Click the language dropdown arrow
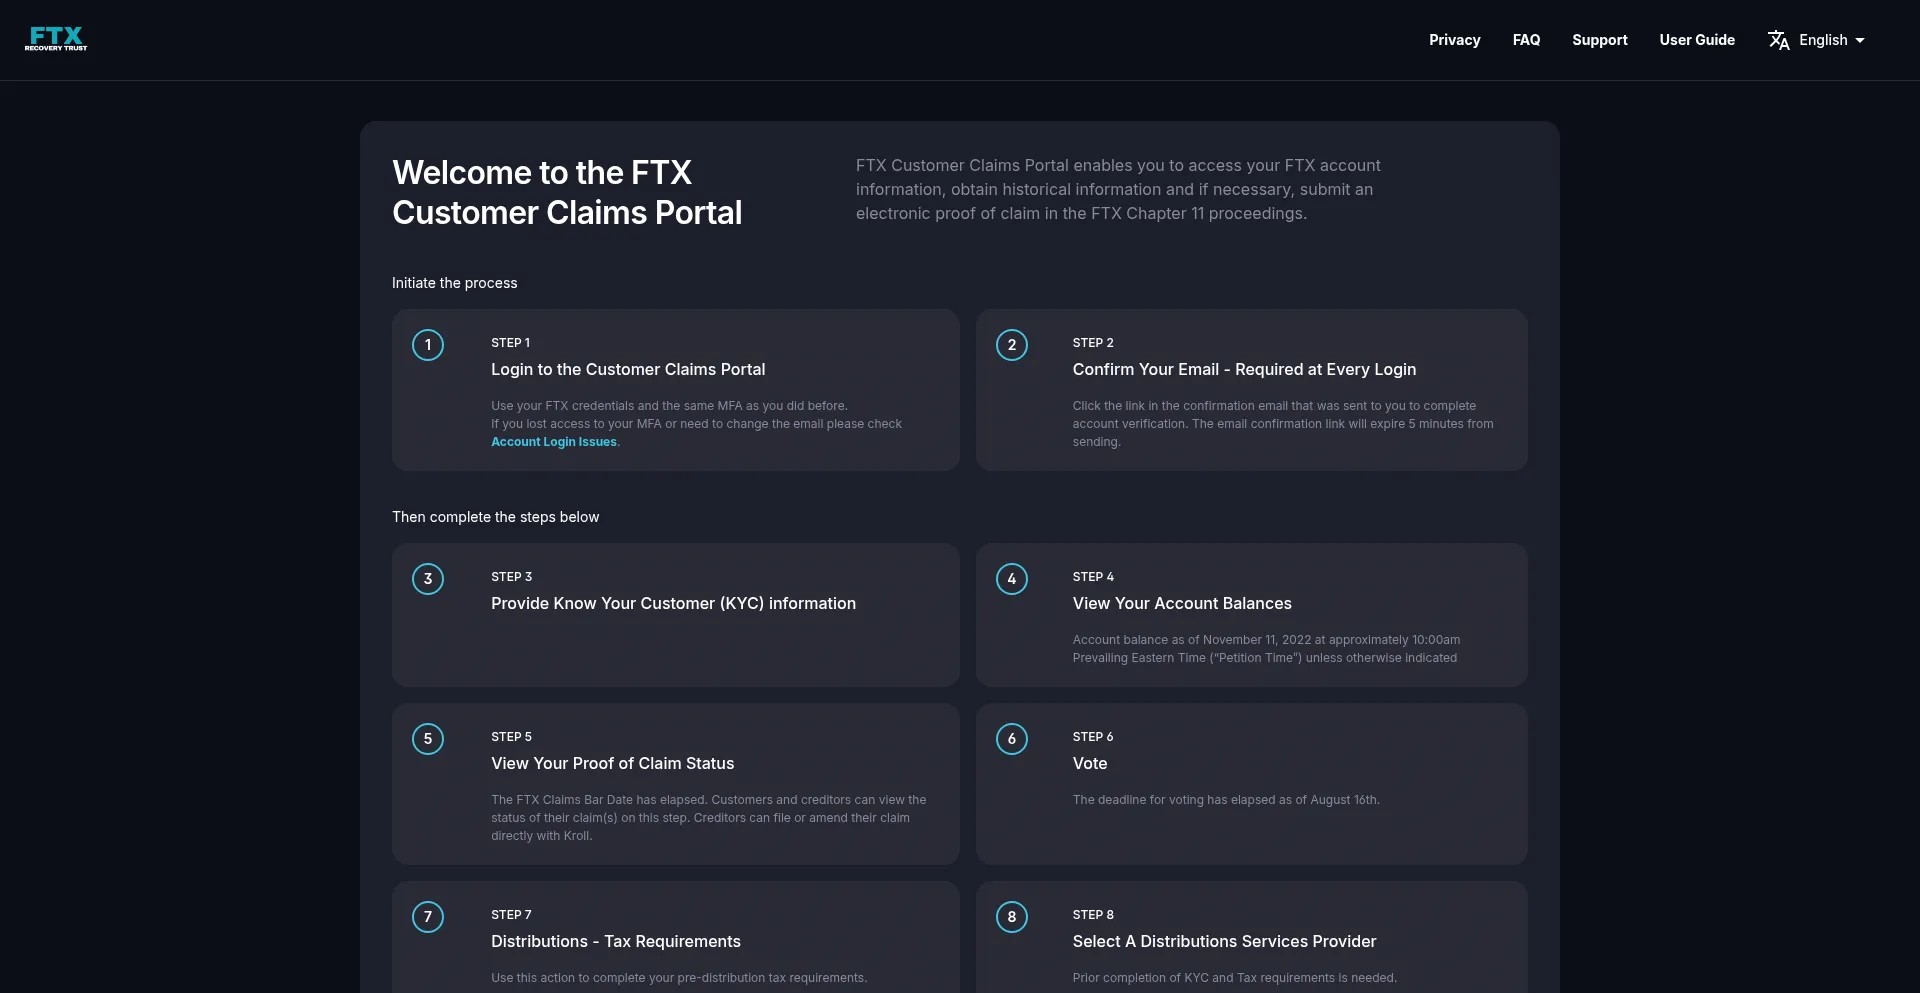This screenshot has height=993, width=1920. pos(1859,41)
